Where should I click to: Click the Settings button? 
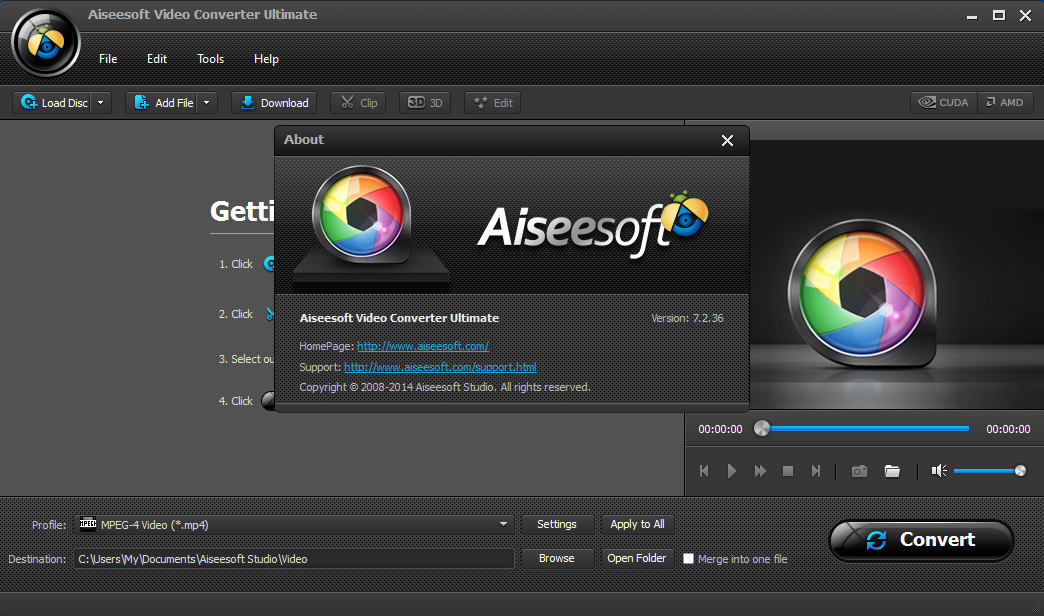pos(557,524)
